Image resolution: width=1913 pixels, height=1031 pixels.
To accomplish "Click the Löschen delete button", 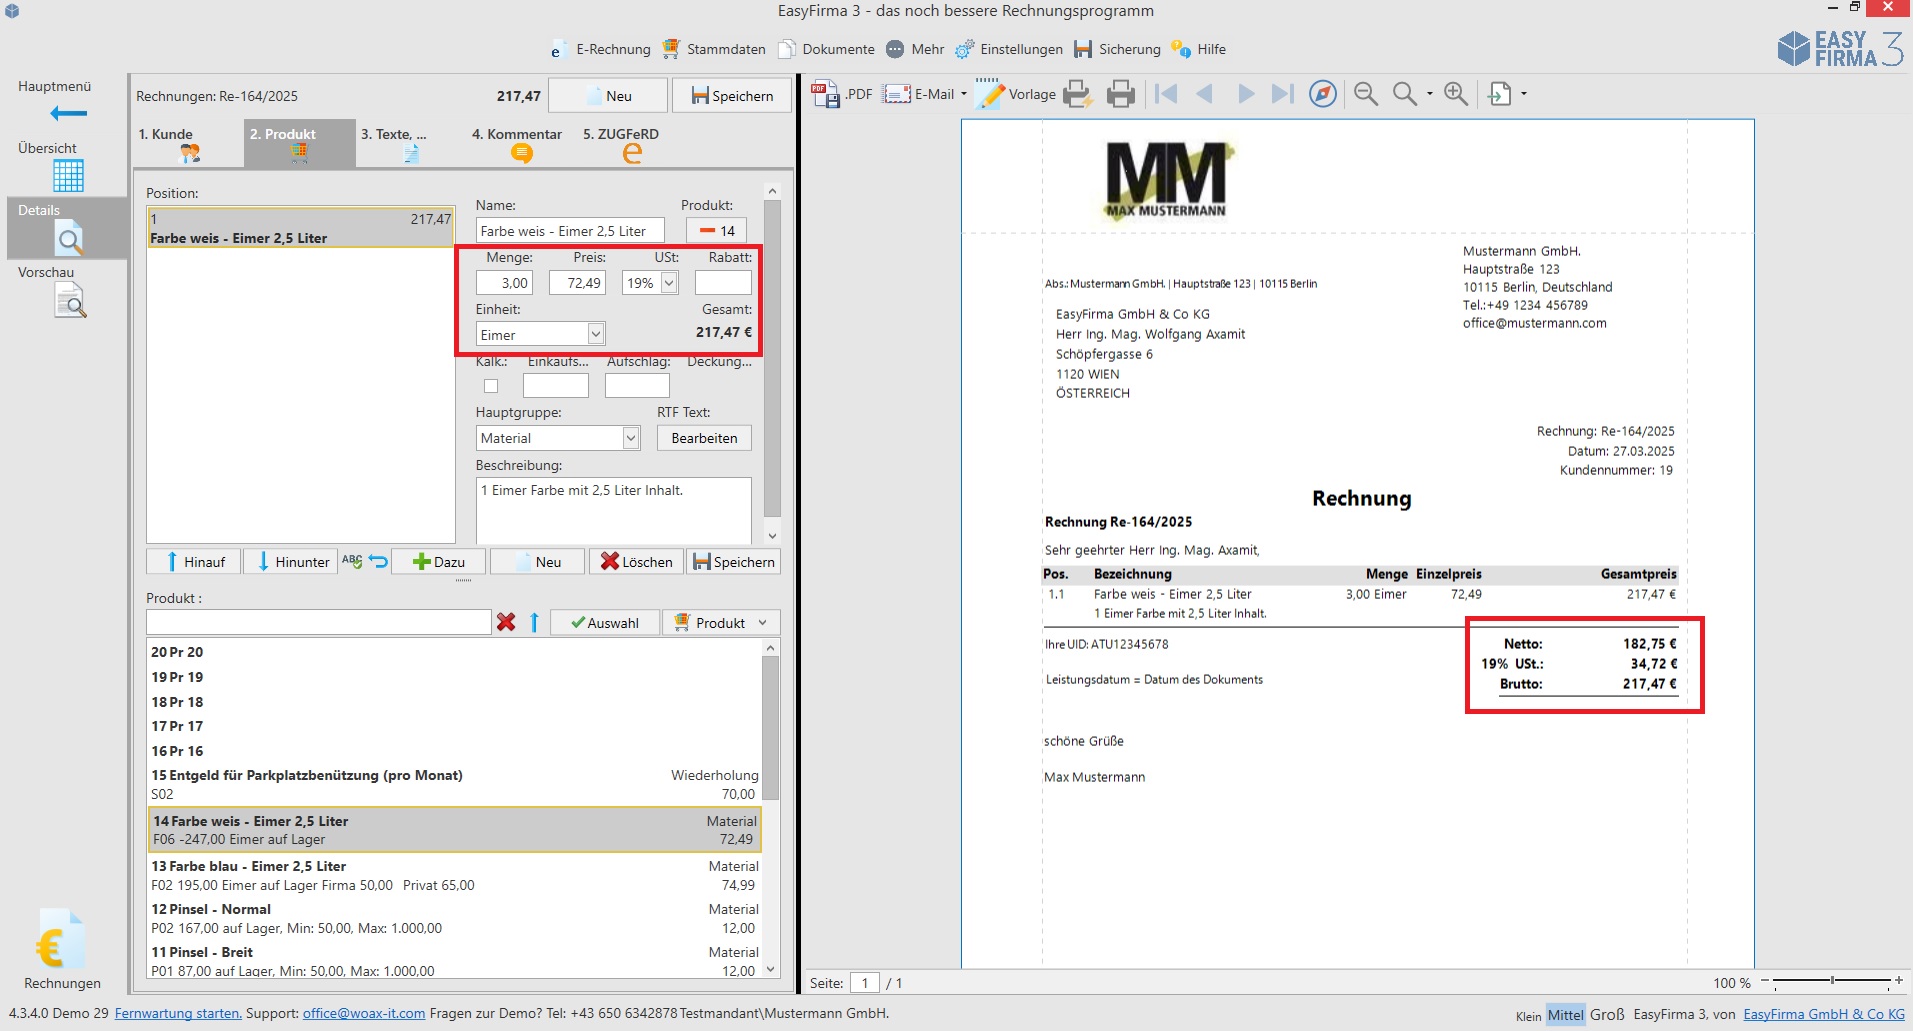I will (x=636, y=562).
